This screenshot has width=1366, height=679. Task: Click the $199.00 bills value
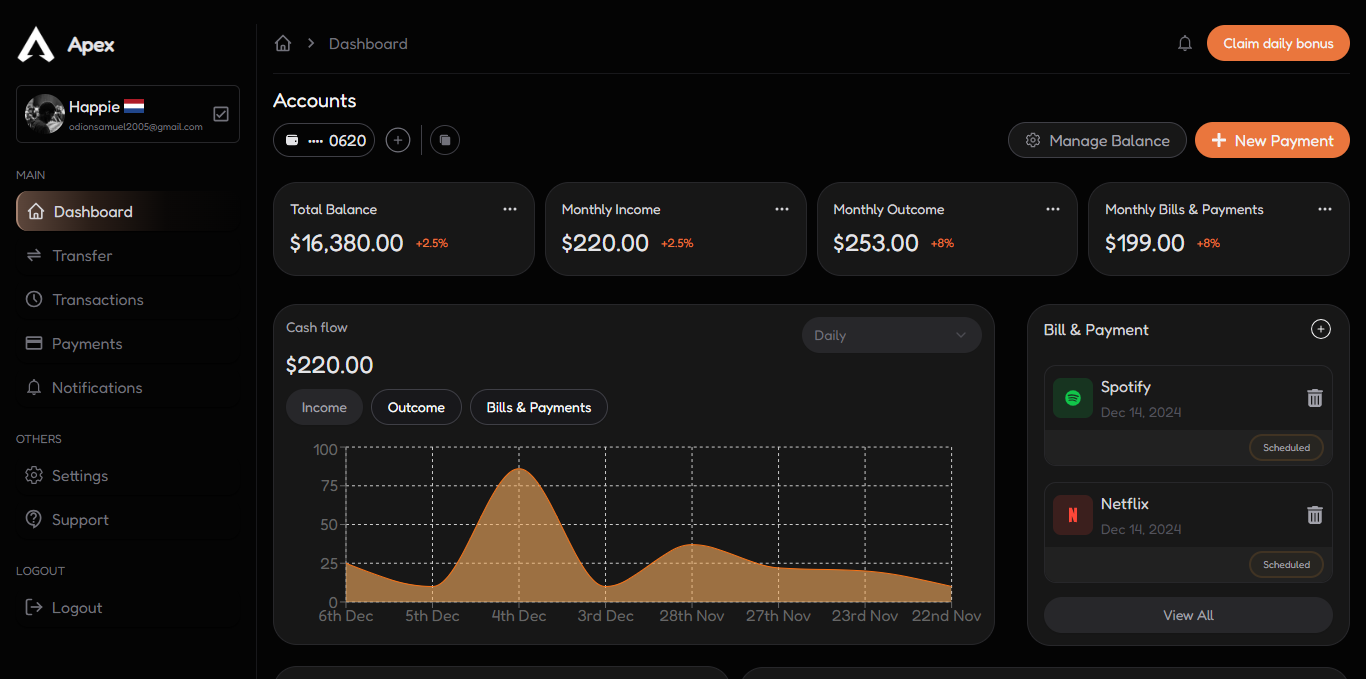(1145, 243)
